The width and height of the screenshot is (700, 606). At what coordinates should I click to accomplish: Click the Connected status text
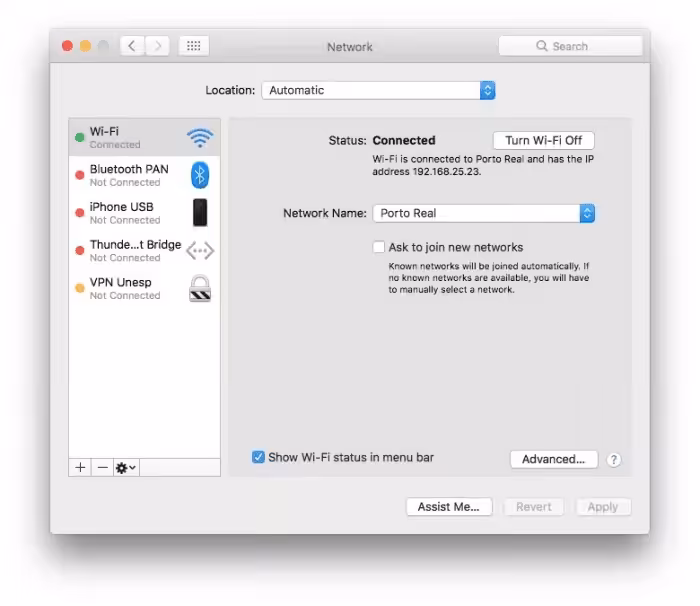[x=404, y=140]
